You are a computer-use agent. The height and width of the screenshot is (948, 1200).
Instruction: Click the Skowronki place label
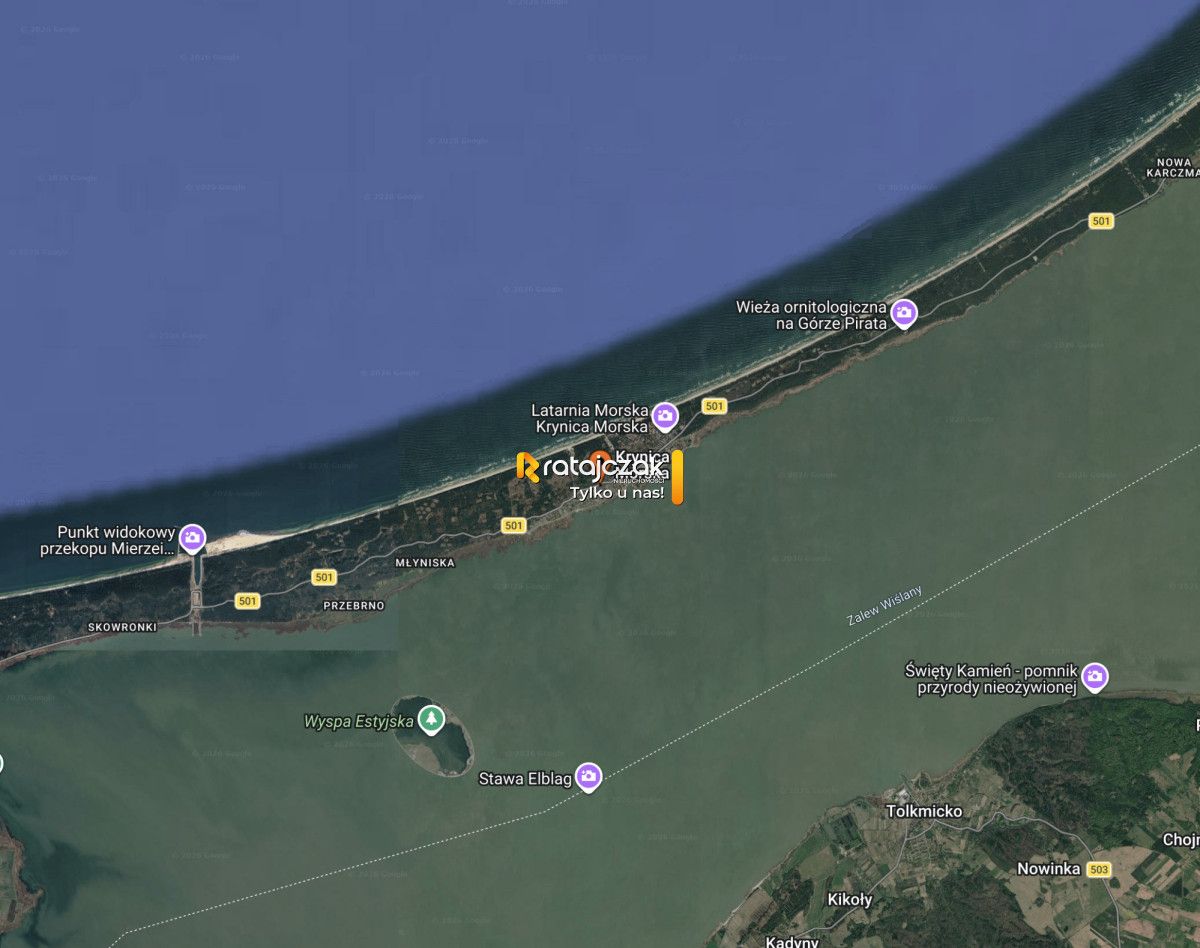coord(122,626)
